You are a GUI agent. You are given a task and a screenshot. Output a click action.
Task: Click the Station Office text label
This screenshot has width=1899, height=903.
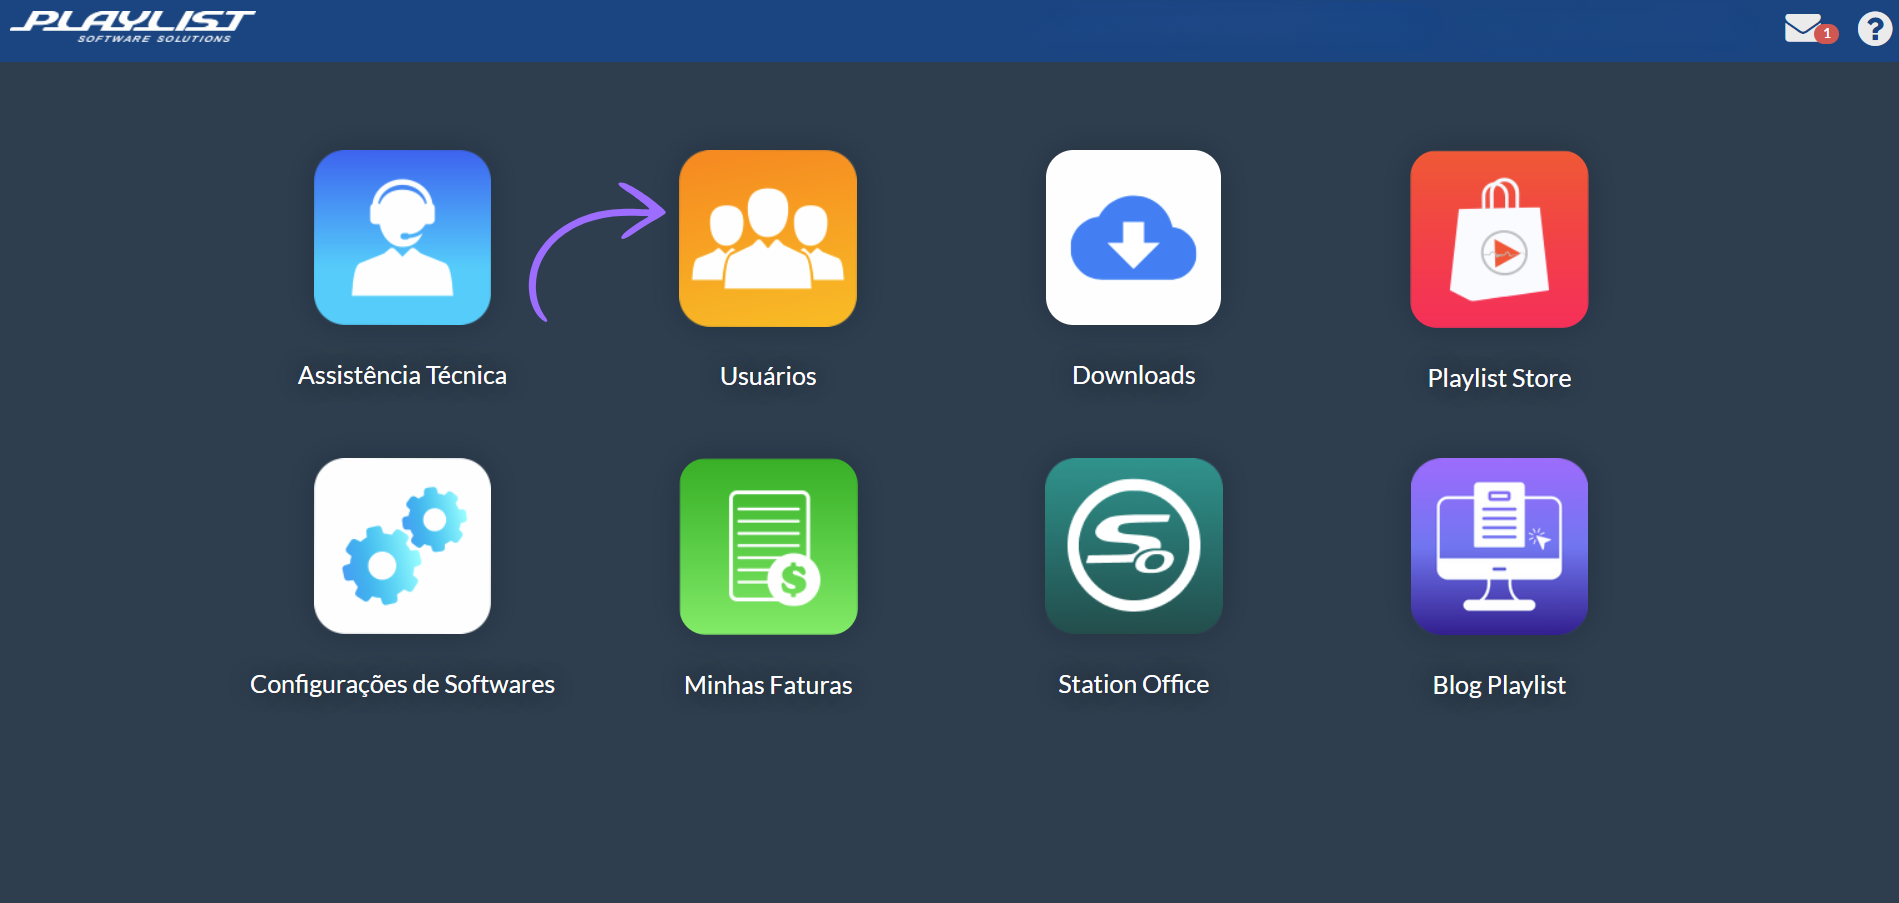(x=1133, y=684)
